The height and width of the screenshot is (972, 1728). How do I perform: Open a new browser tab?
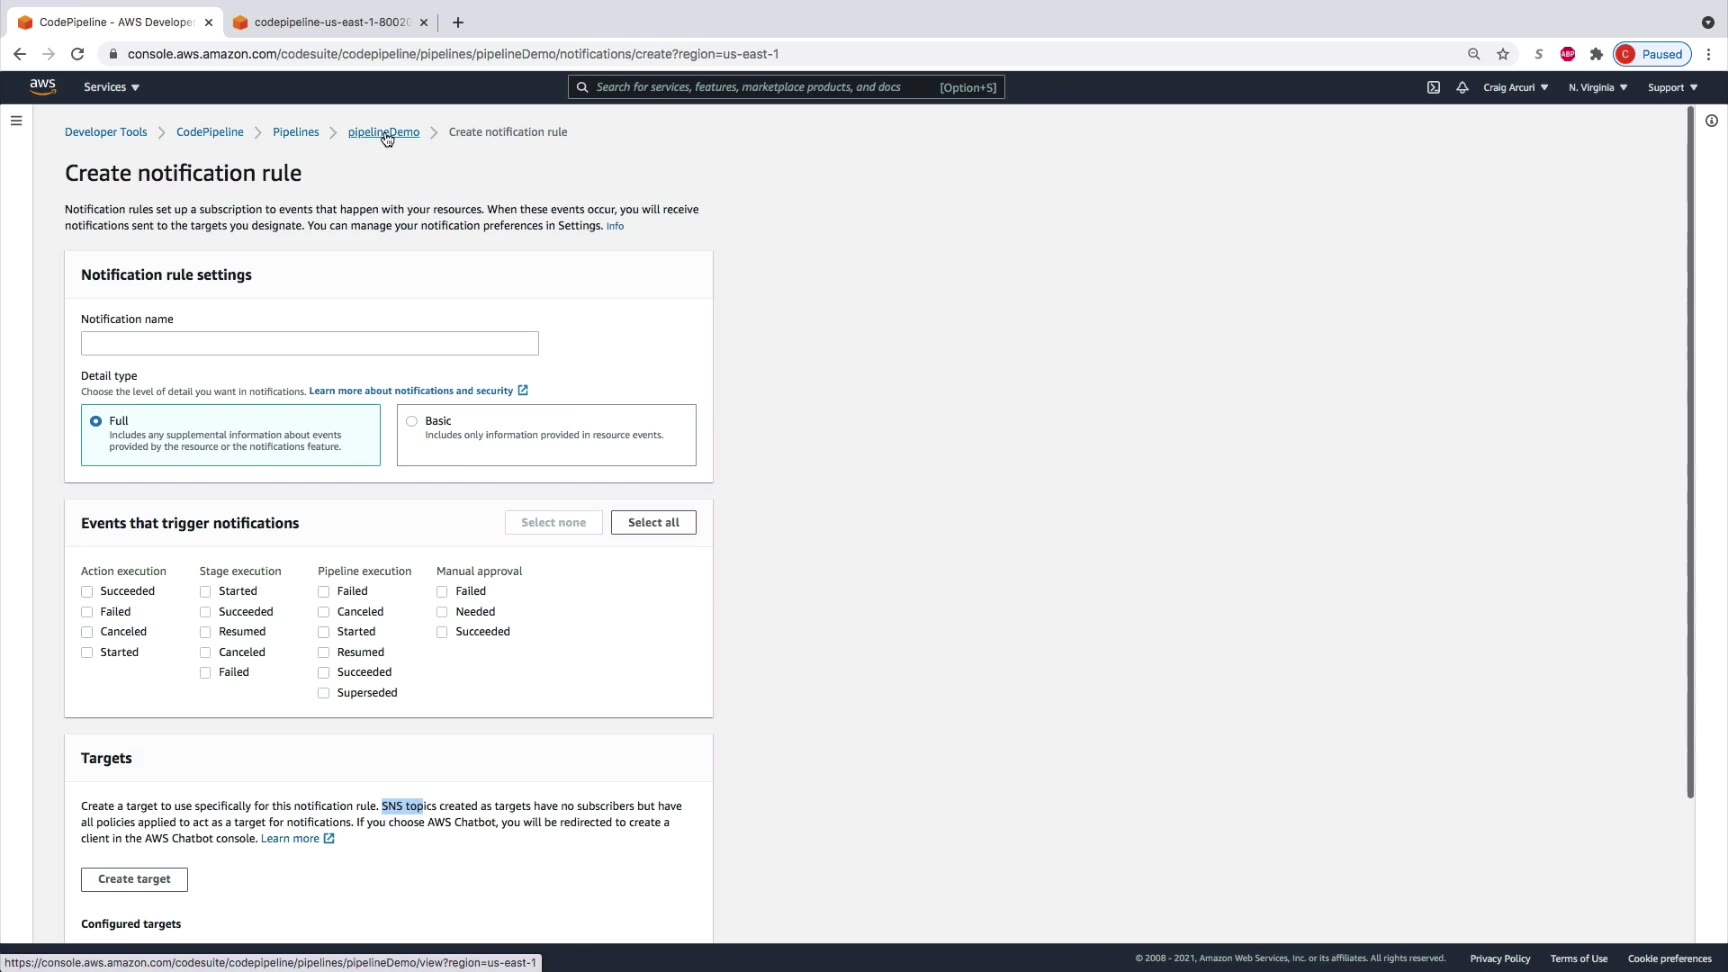(x=458, y=22)
